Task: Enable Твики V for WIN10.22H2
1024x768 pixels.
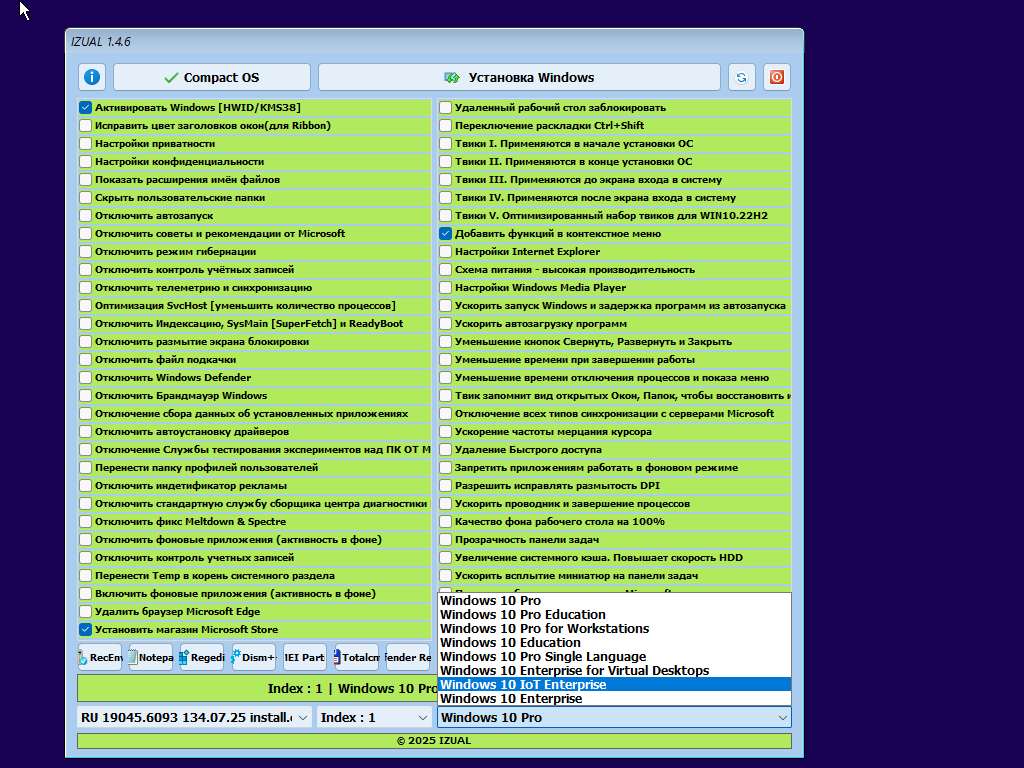Action: coord(445,216)
